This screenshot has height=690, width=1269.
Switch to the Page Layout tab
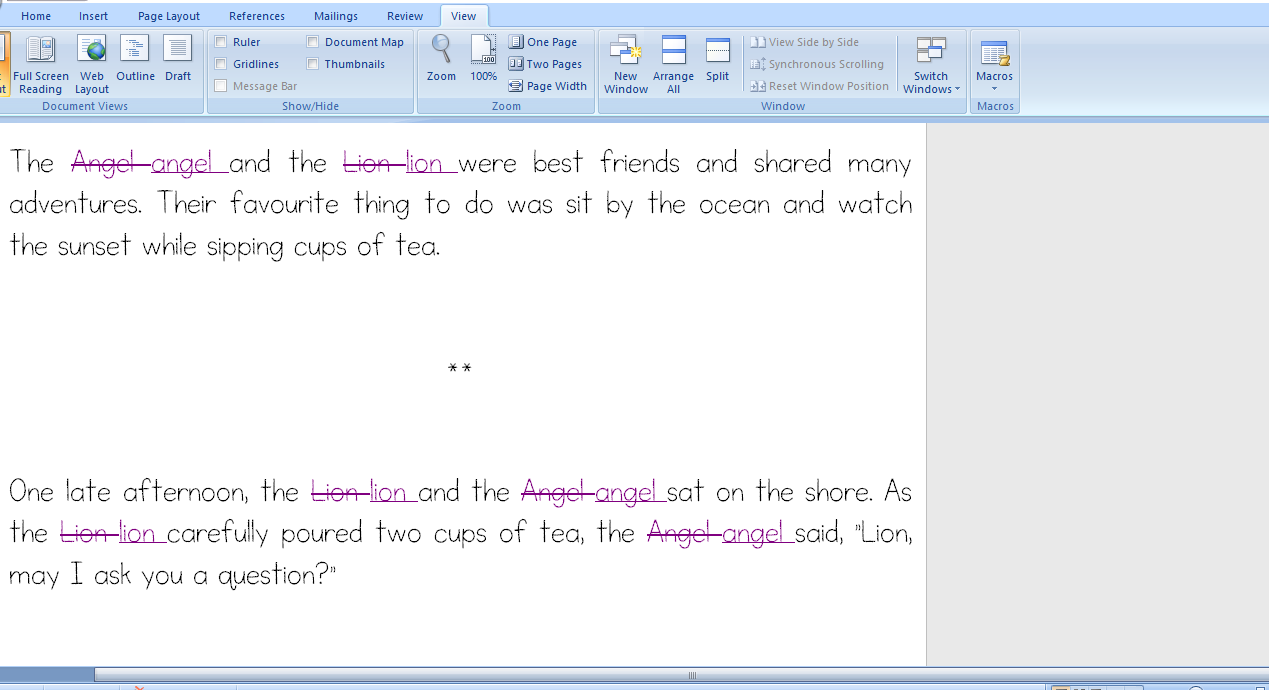tap(169, 16)
